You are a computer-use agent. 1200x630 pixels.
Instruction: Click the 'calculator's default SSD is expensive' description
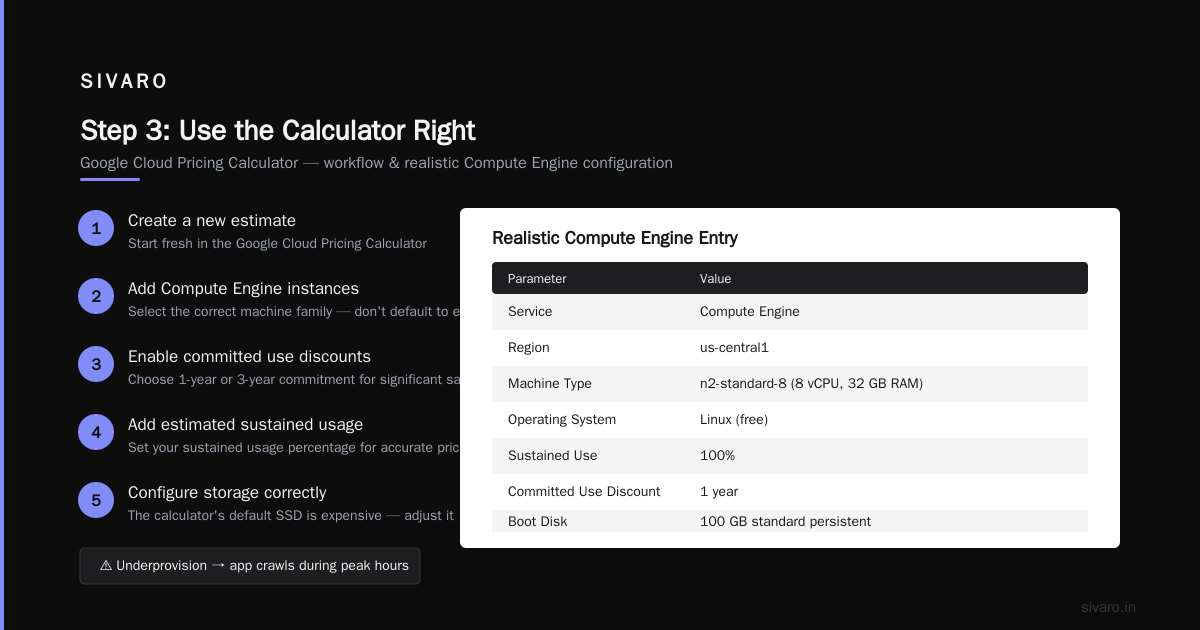291,515
